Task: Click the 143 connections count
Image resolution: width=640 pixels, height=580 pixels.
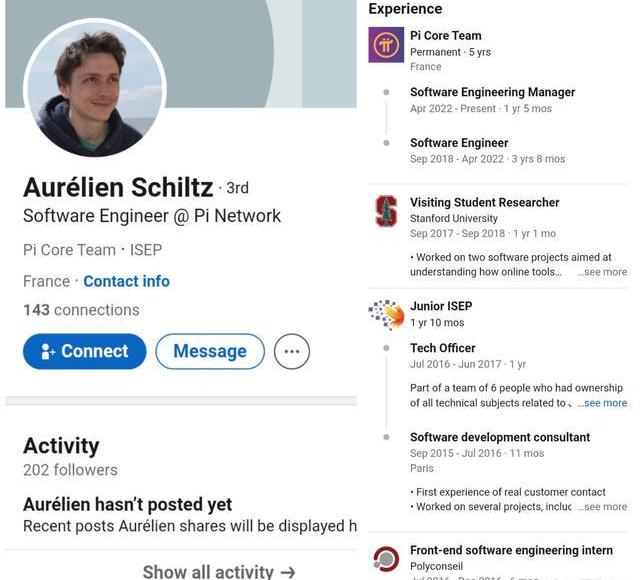Action: pos(81,310)
